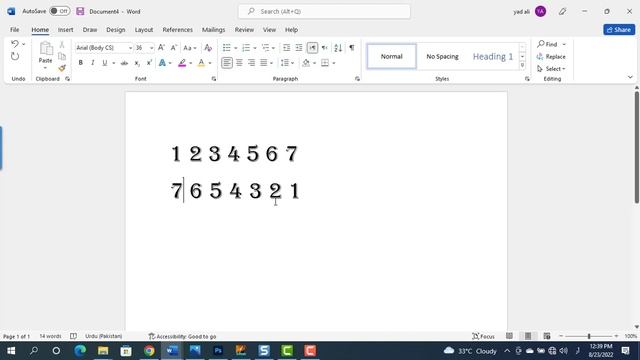This screenshot has height=360, width=640.
Task: Apply the No Spacing style
Action: tap(442, 56)
